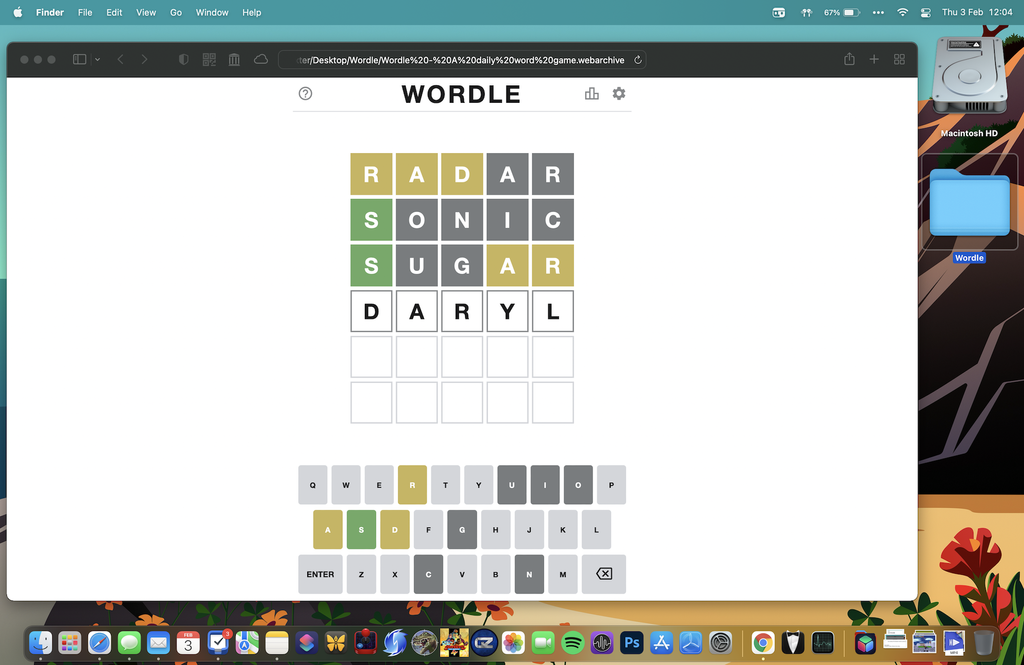Open Wordle statistics bar chart icon
Screen dimensions: 1024x665
[x=592, y=93]
